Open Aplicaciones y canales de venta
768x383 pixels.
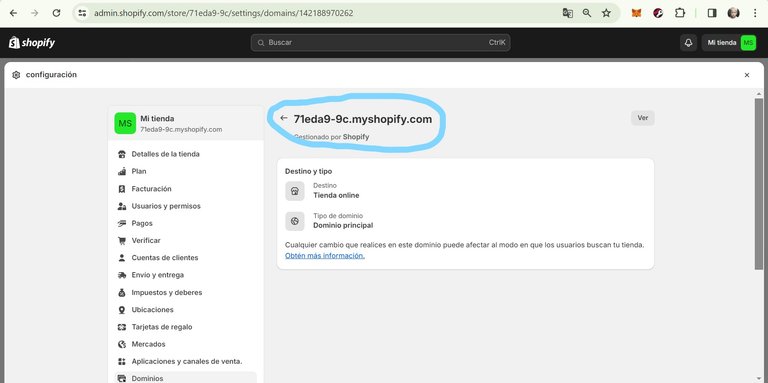186,361
